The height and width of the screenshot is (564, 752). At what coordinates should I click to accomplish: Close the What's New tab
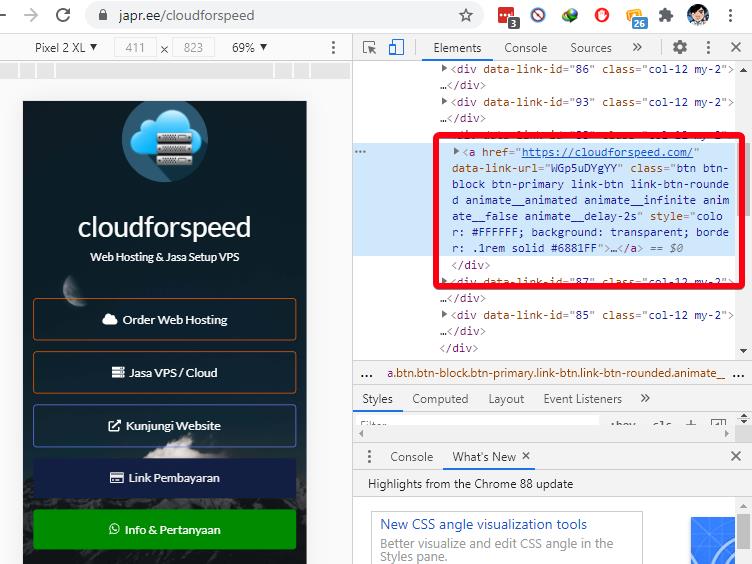click(x=526, y=456)
